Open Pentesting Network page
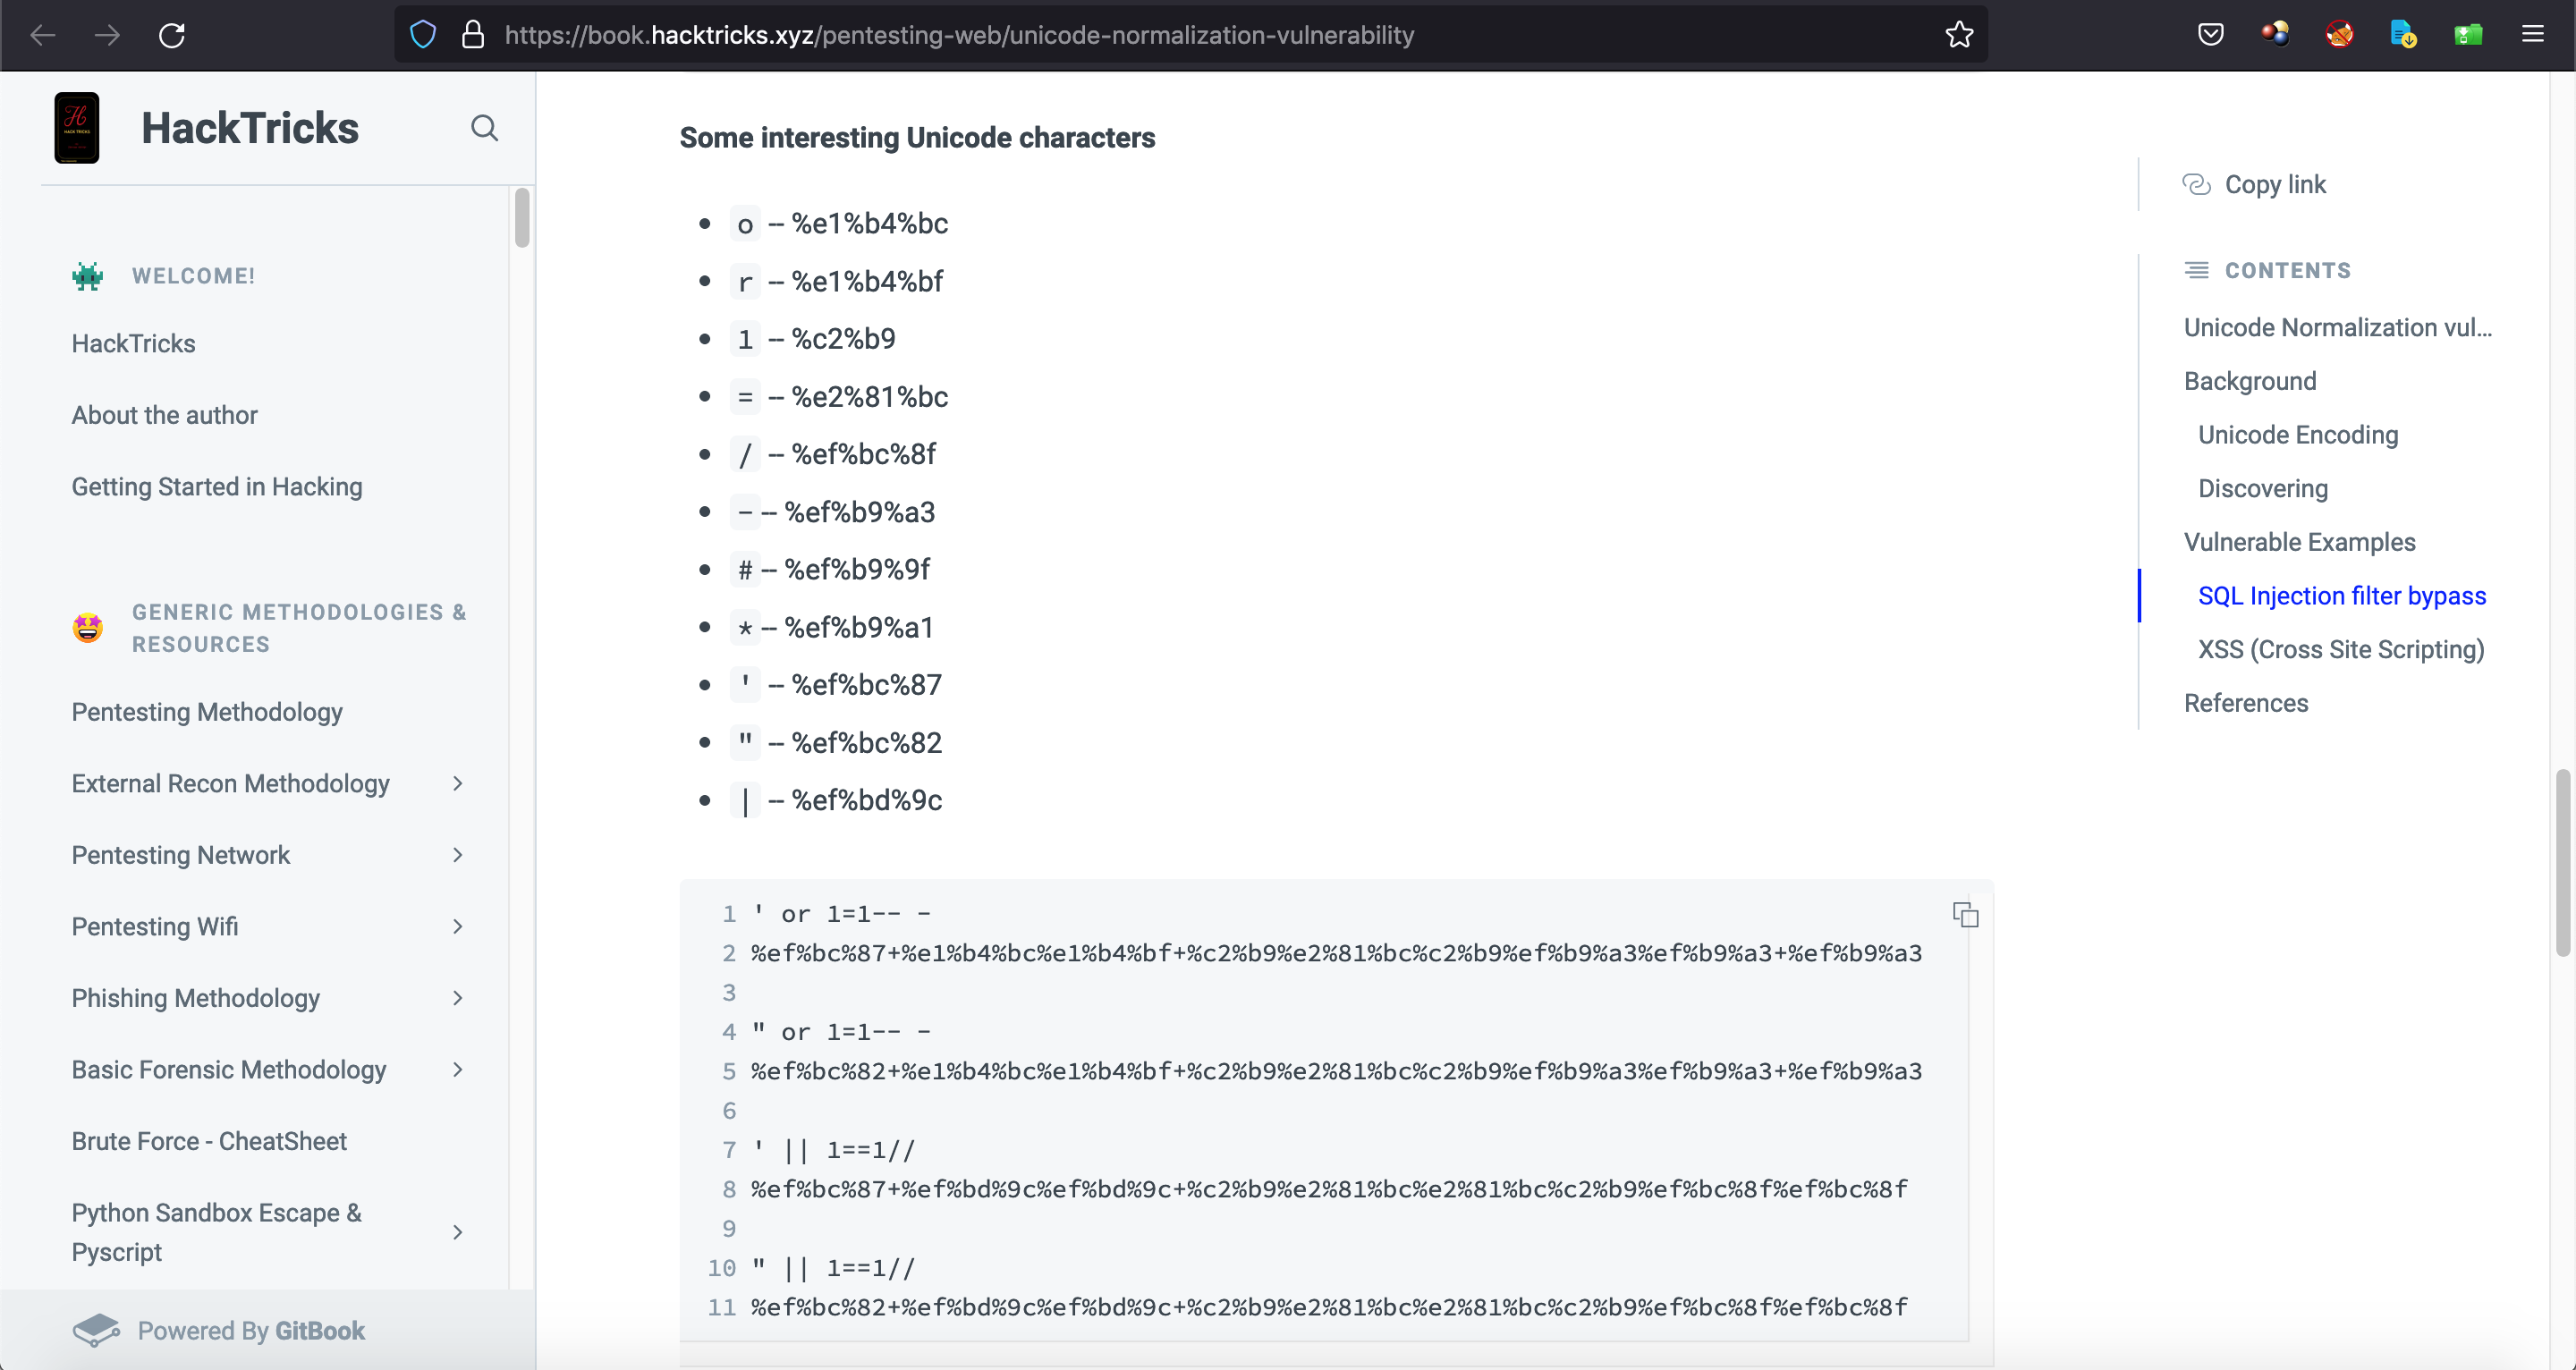Viewport: 2576px width, 1370px height. click(180, 855)
